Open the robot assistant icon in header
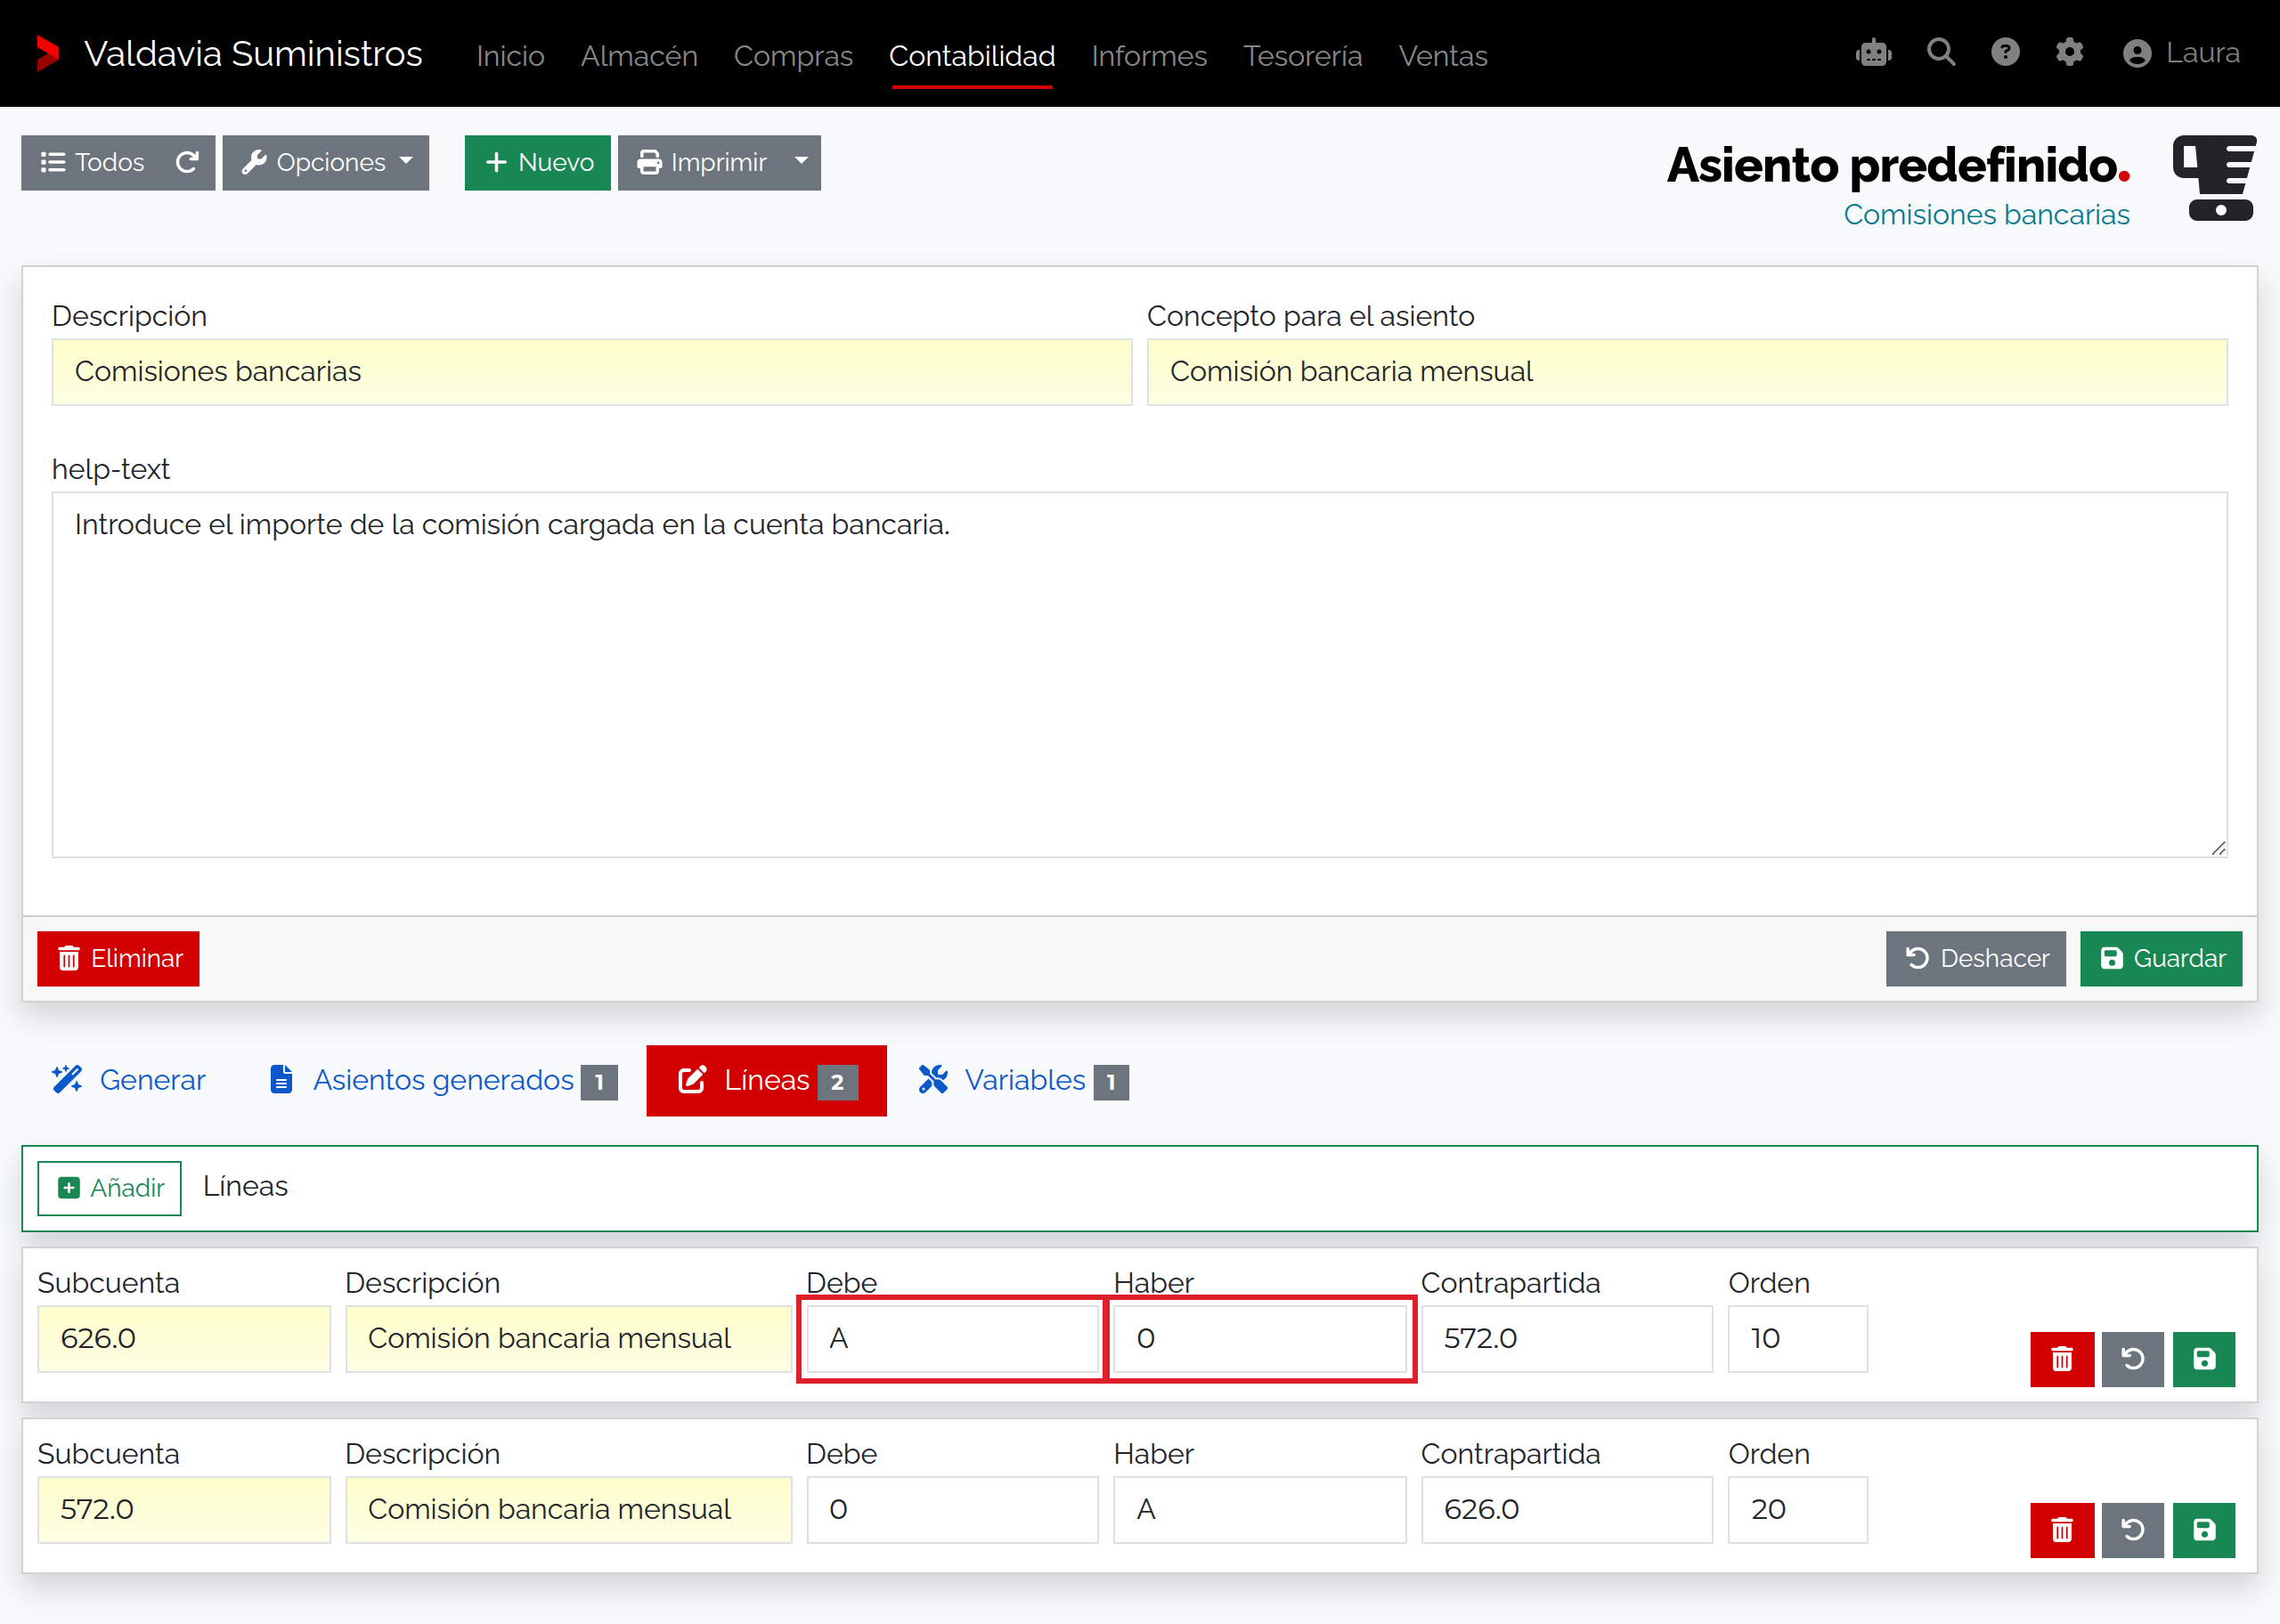Image resolution: width=2280 pixels, height=1624 pixels. (1873, 53)
